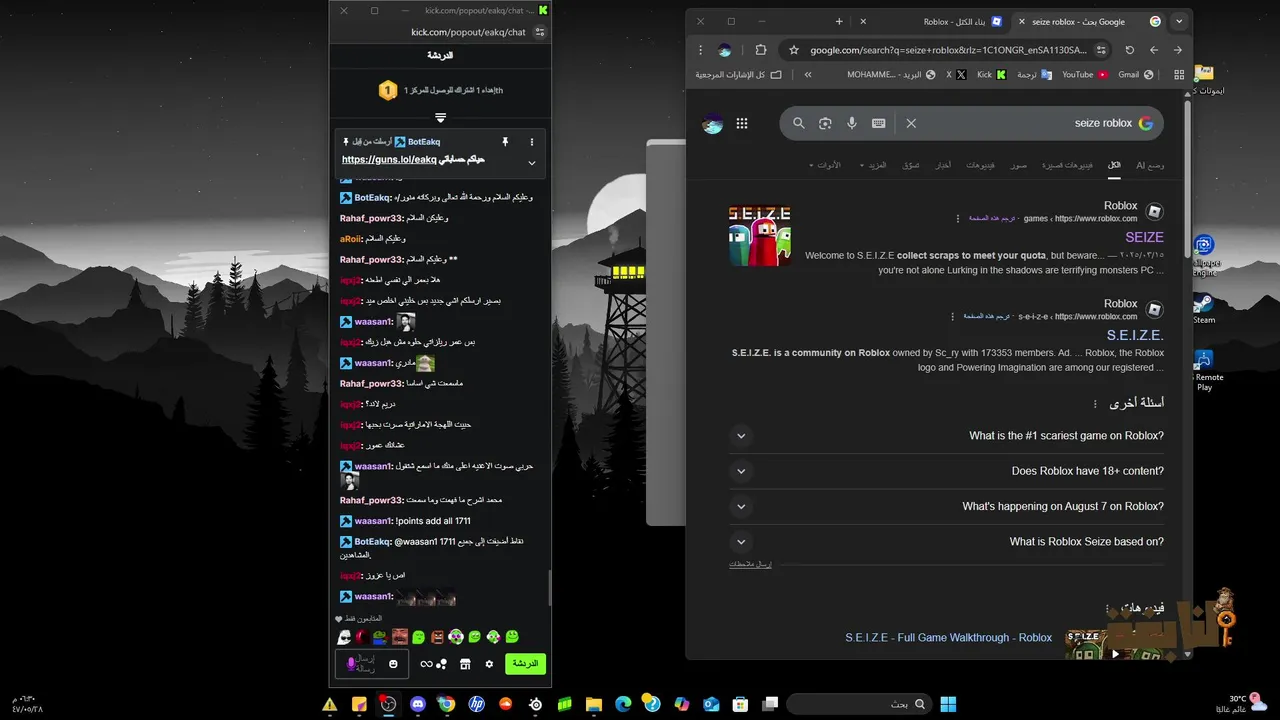Clear the seize roblox search query
The image size is (1280, 720).
911,123
